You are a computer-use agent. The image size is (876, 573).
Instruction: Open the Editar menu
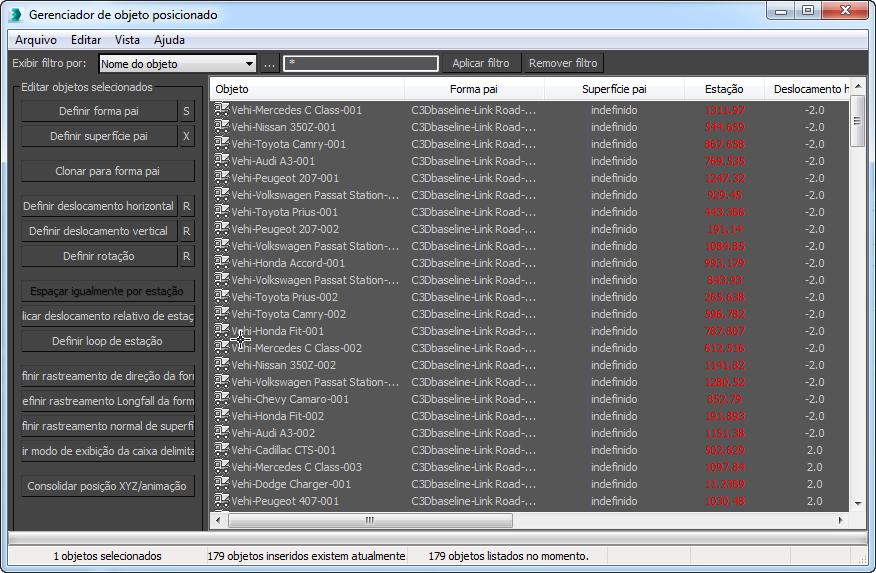[86, 40]
